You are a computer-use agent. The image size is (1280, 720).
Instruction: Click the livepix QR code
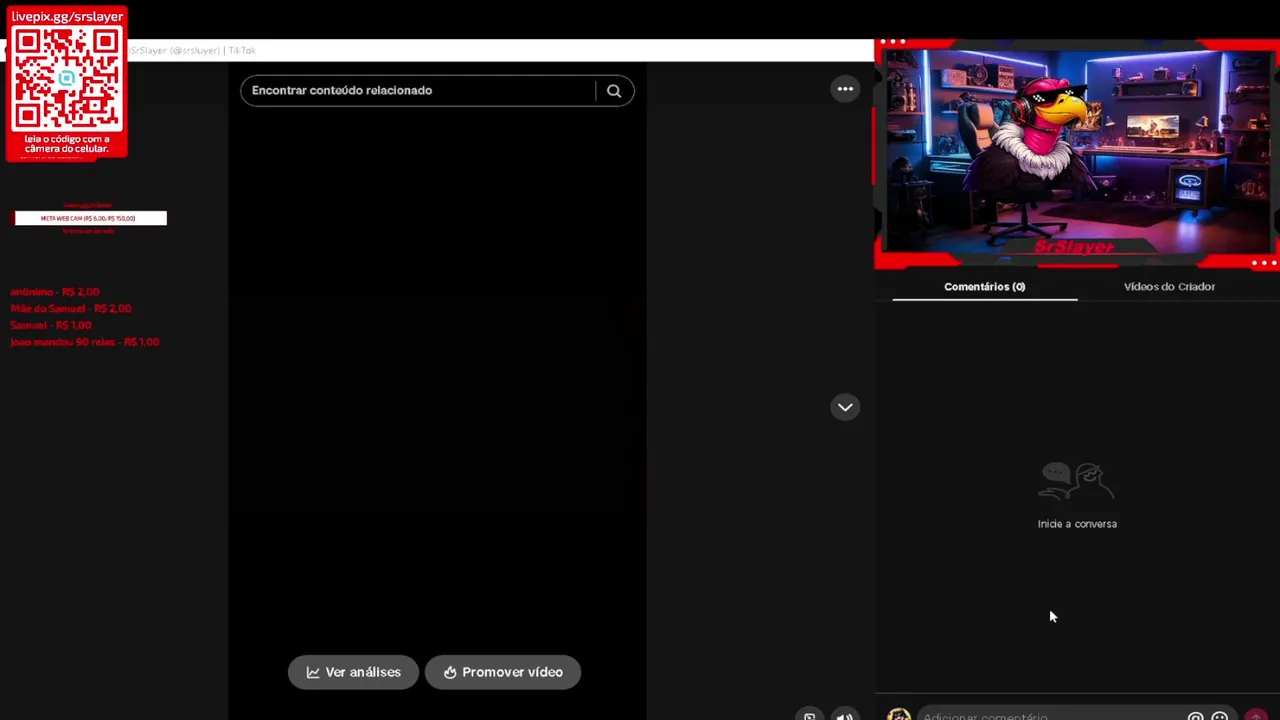click(67, 78)
